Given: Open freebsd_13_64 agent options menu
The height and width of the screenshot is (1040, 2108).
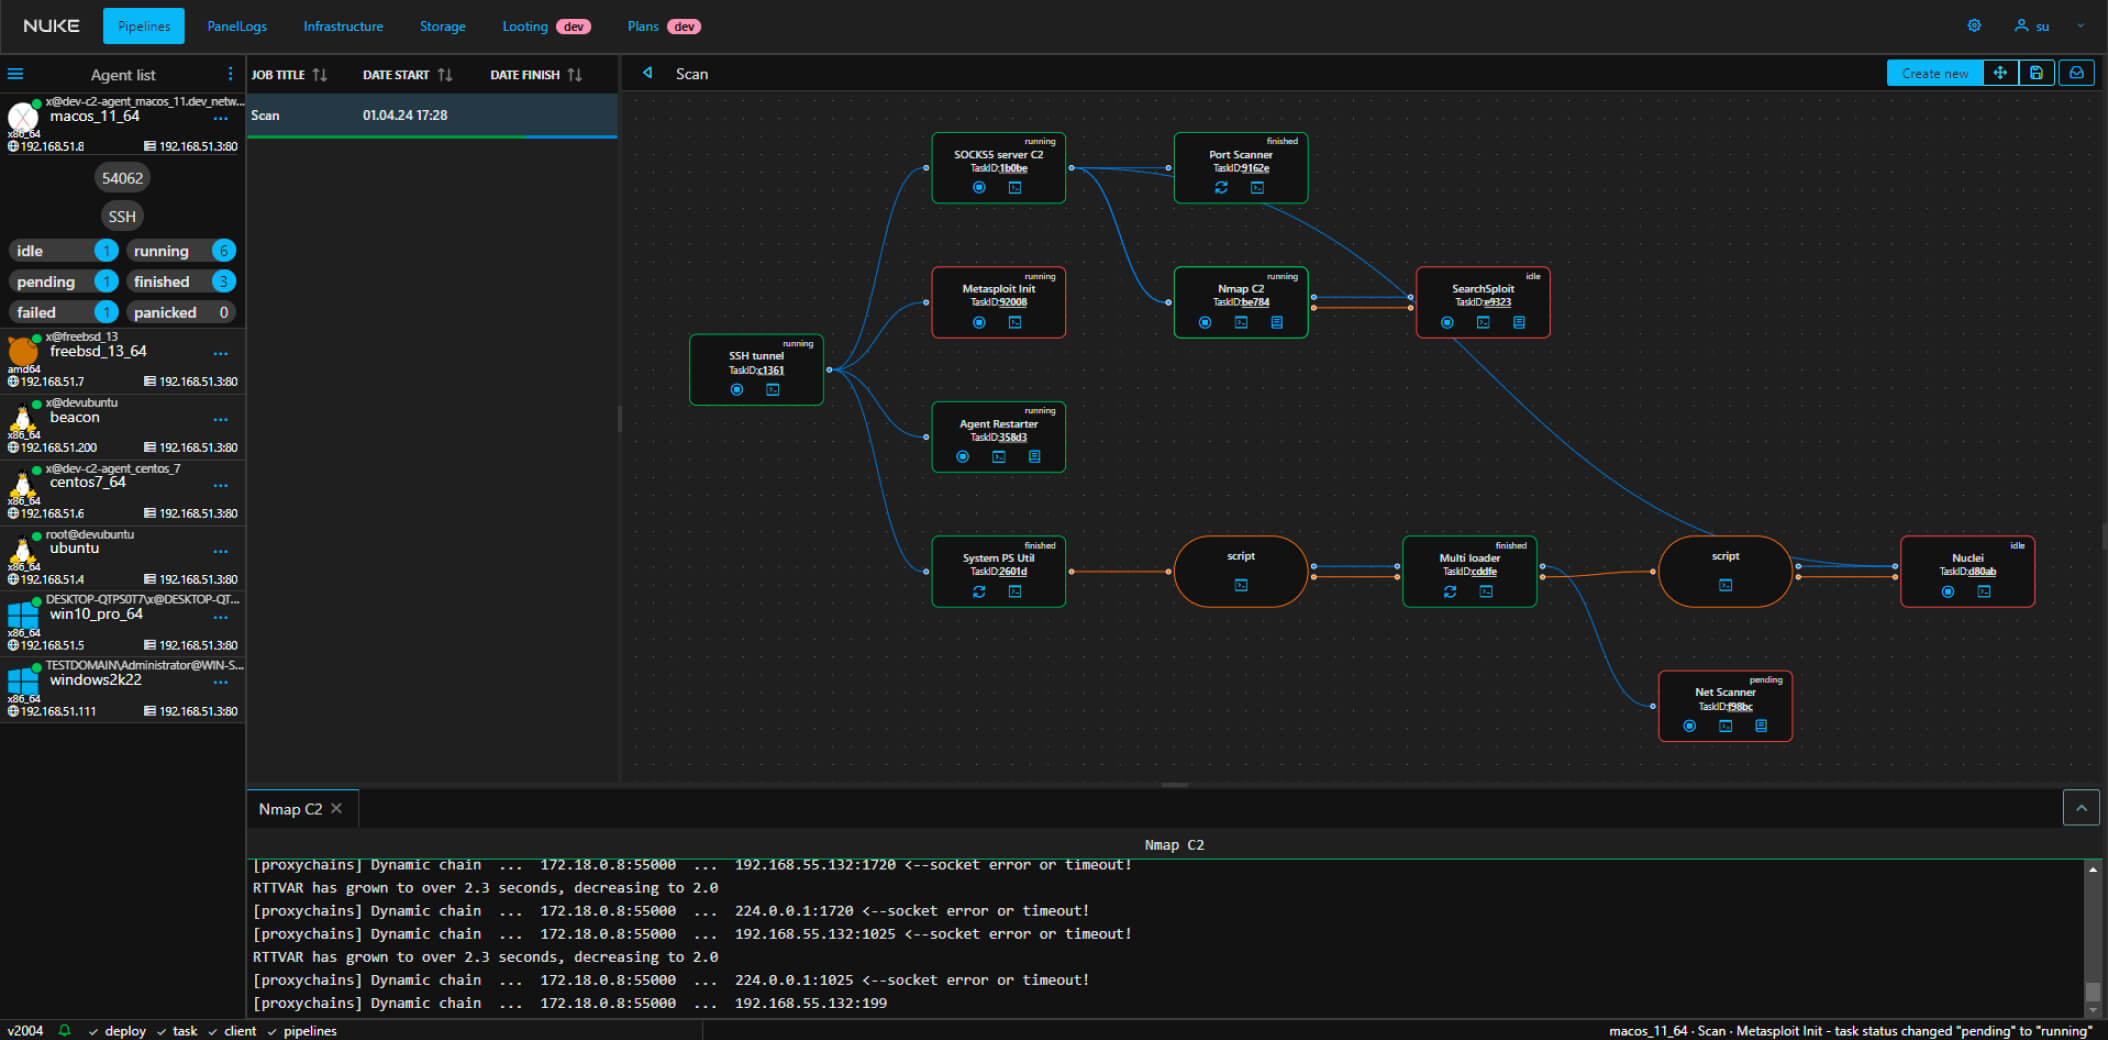Looking at the screenshot, I should click(220, 353).
